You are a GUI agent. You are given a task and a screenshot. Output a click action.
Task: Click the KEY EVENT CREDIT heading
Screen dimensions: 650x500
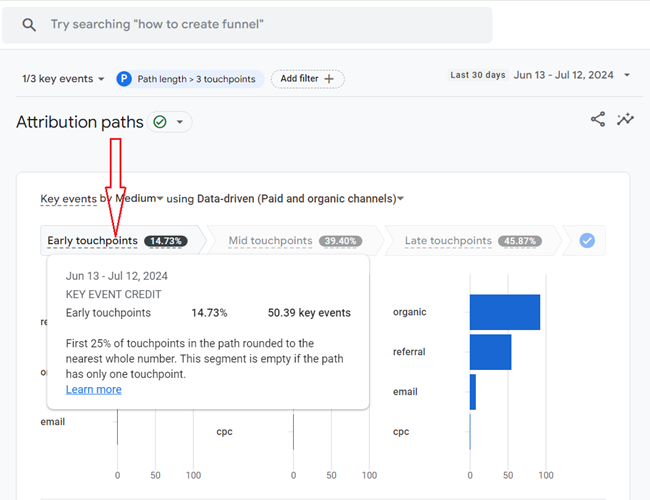coord(114,294)
